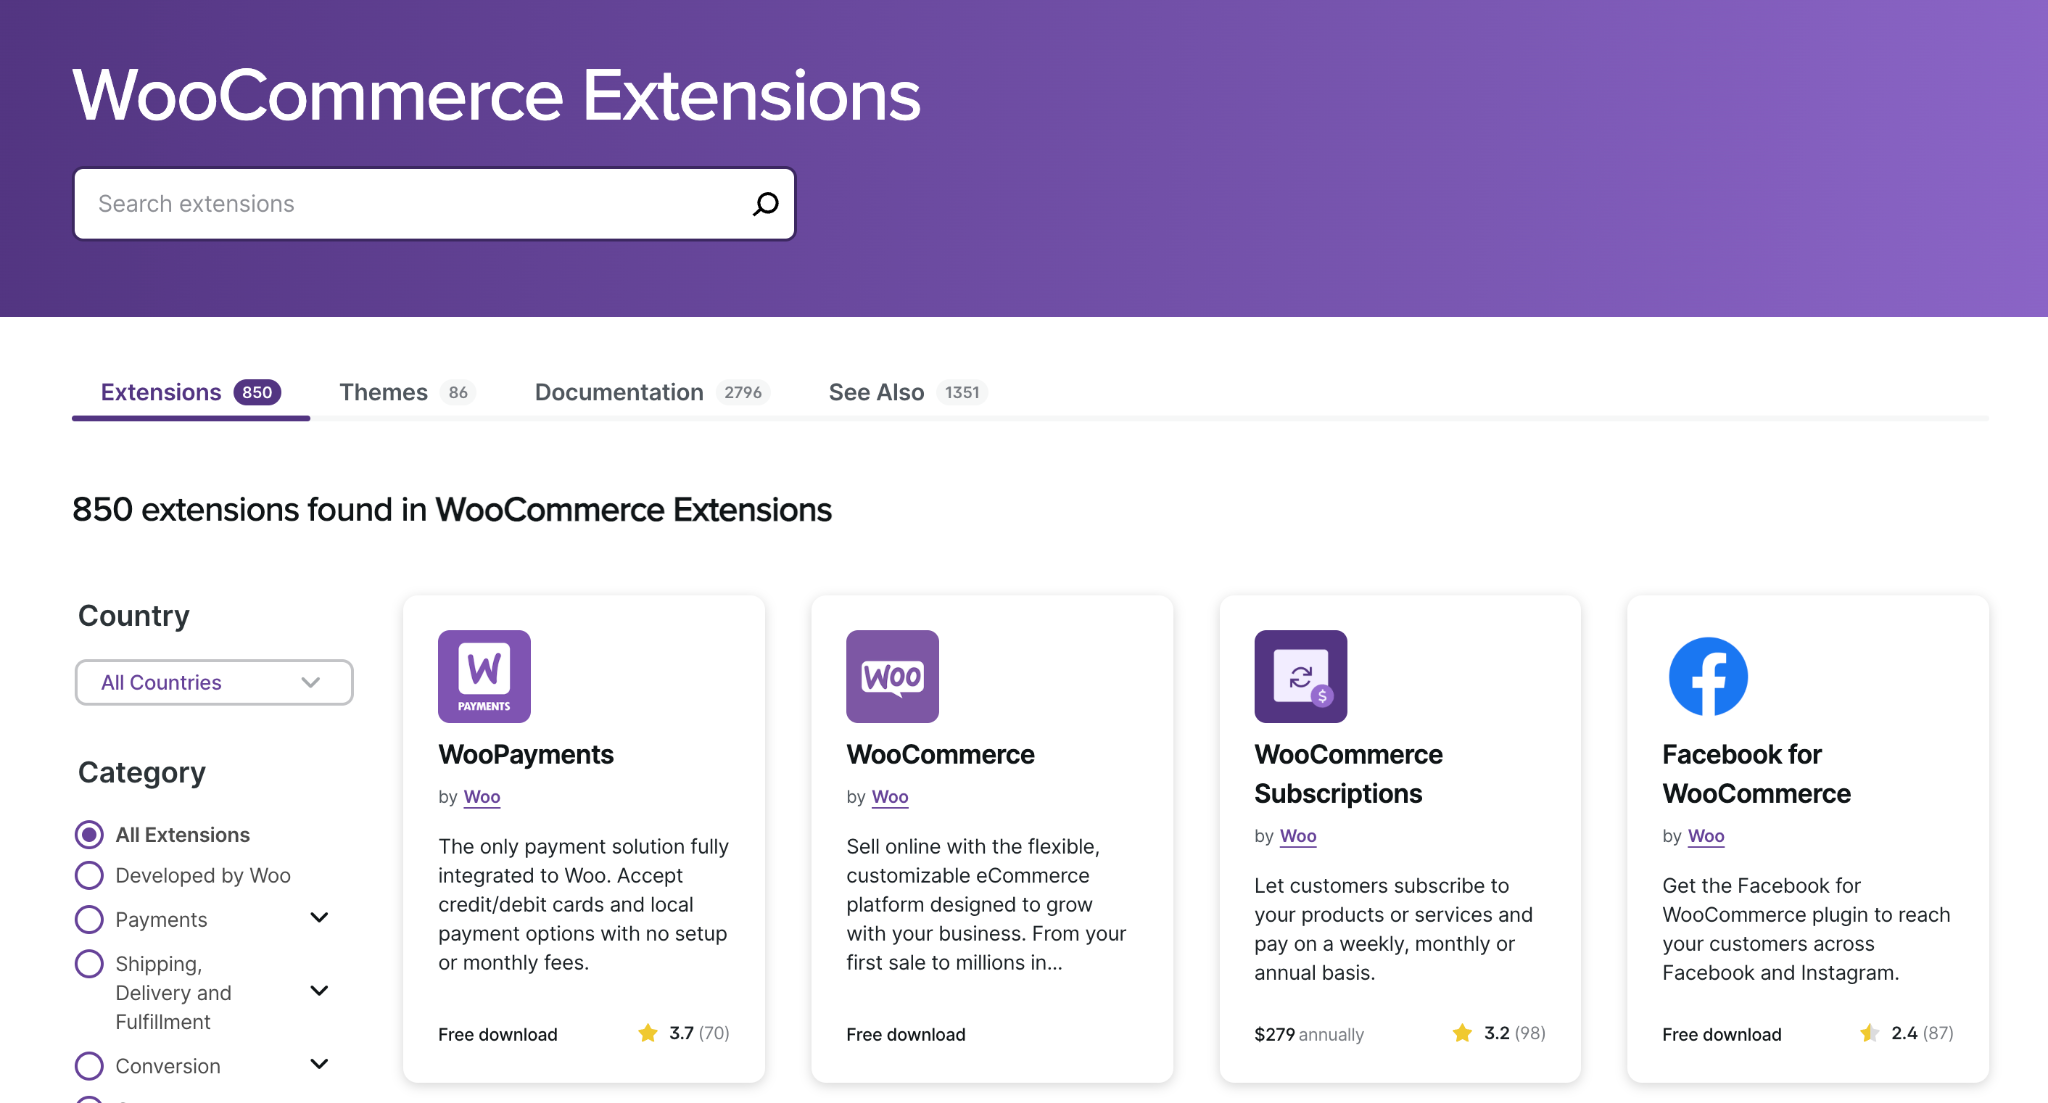Image resolution: width=2048 pixels, height=1103 pixels.
Task: Click the 2.4 (87) rating text
Action: tap(1922, 1033)
